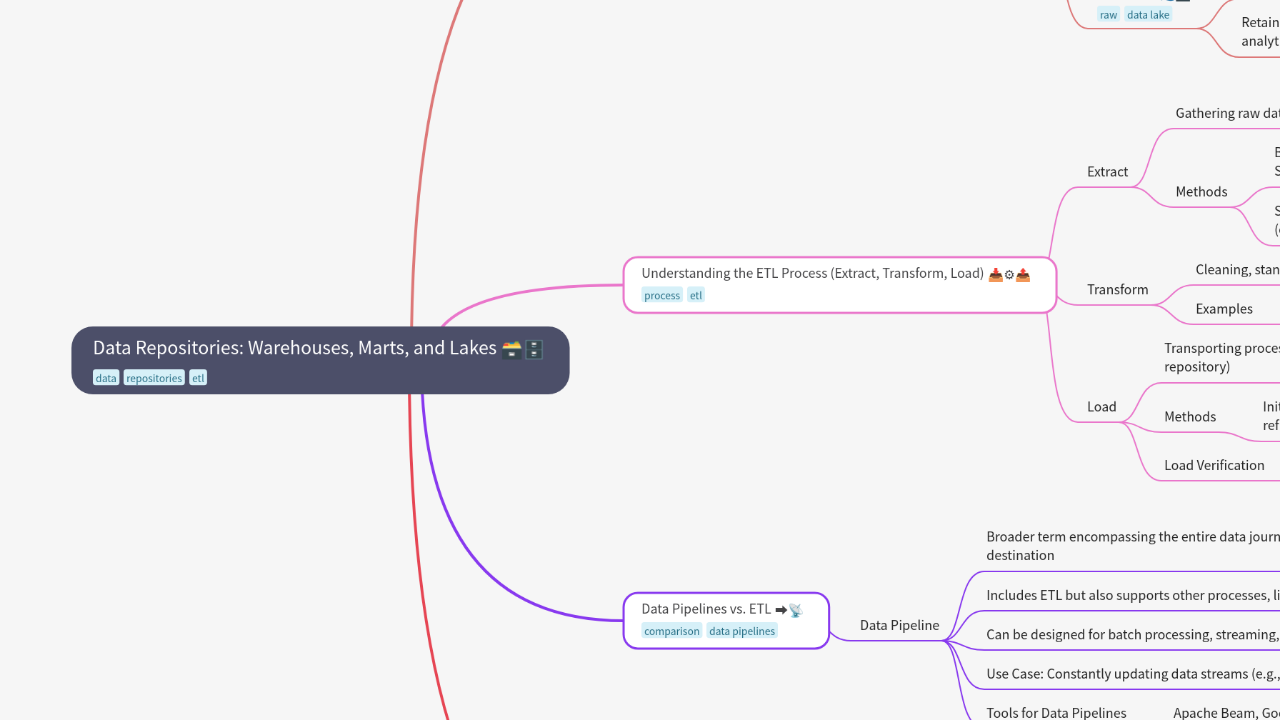This screenshot has width=1280, height=720.
Task: Select 'Includes ETL but also supports' node
Action: tap(1132, 596)
